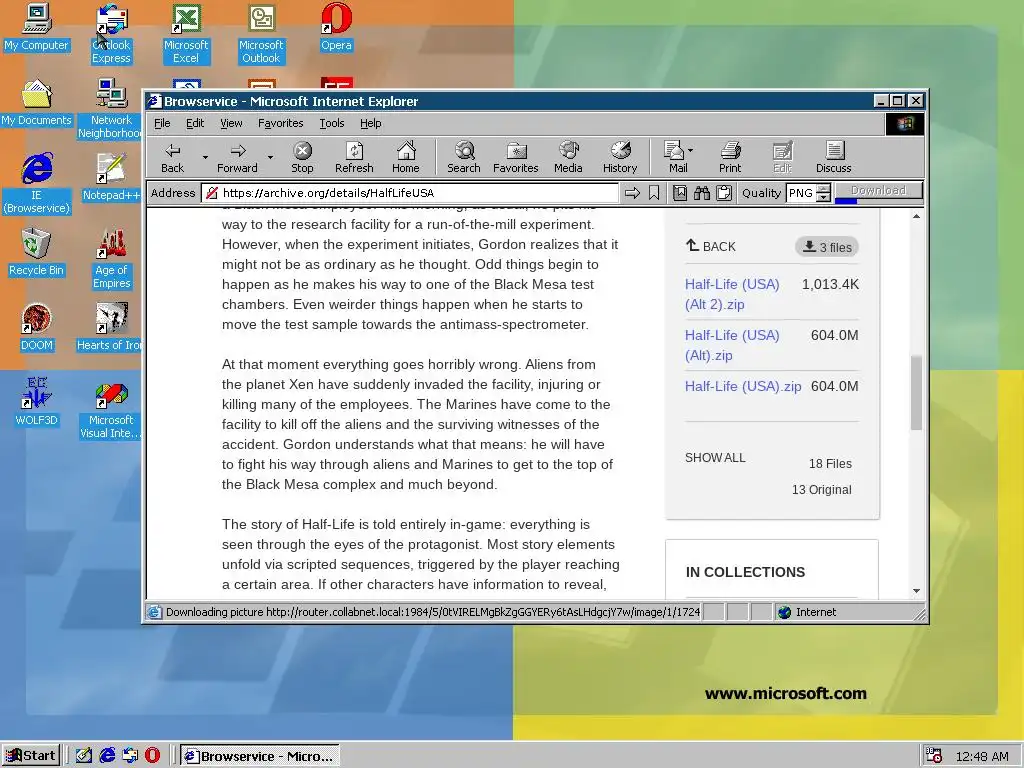Screen dimensions: 1024x768
Task: Increase Quality setting with up spinner arrow
Action: click(x=824, y=189)
